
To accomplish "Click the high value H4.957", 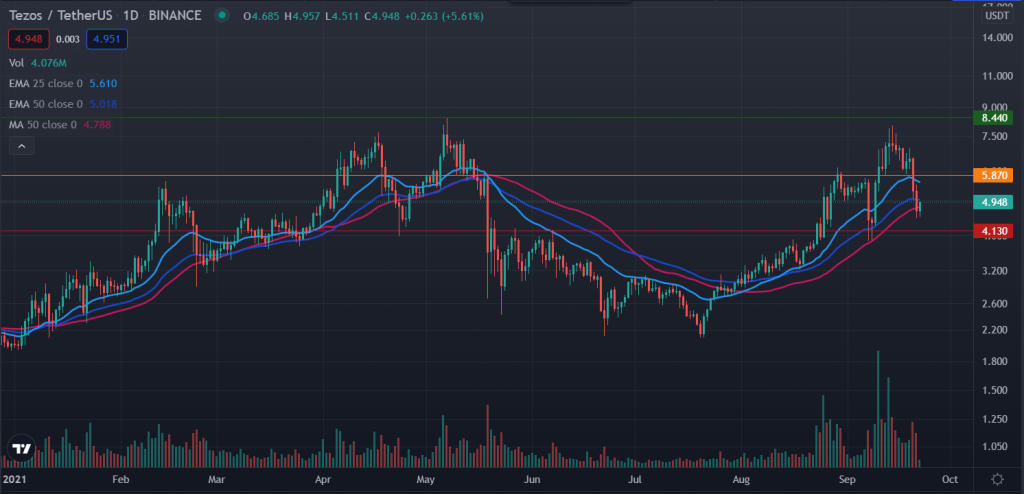I will (x=302, y=16).
